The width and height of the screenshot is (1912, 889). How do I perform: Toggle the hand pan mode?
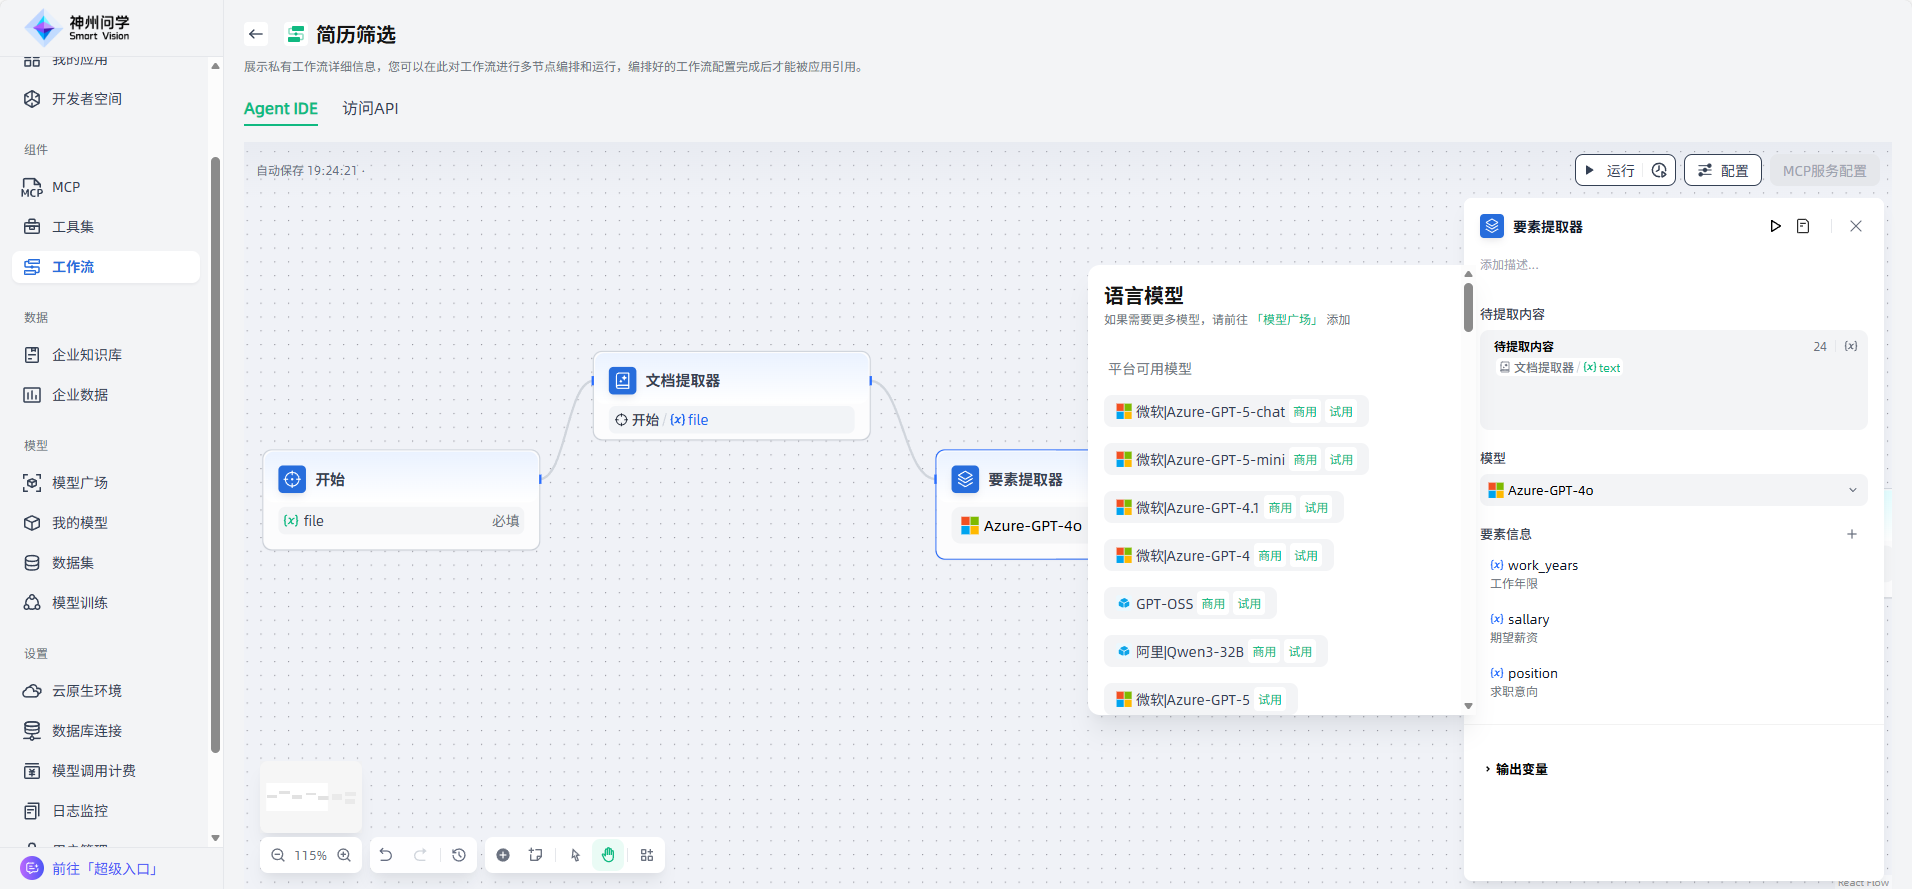(x=608, y=855)
